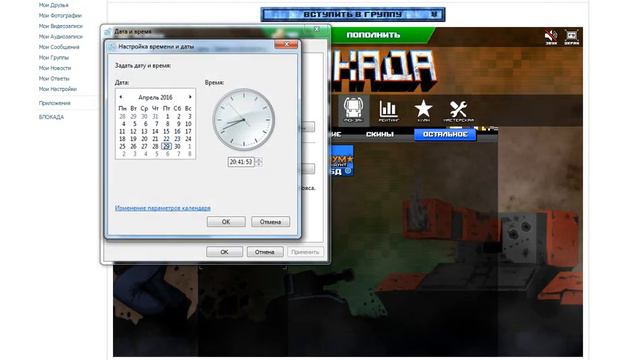Open the backpack inventory icon
The width and height of the screenshot is (640, 360).
click(x=353, y=110)
